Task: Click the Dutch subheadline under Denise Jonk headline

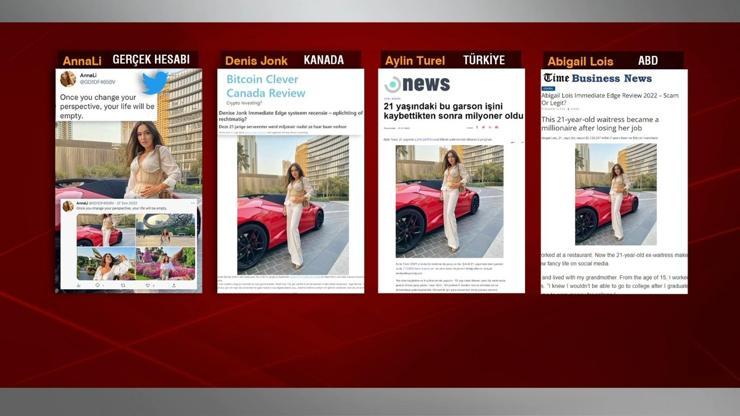Action: [283, 127]
